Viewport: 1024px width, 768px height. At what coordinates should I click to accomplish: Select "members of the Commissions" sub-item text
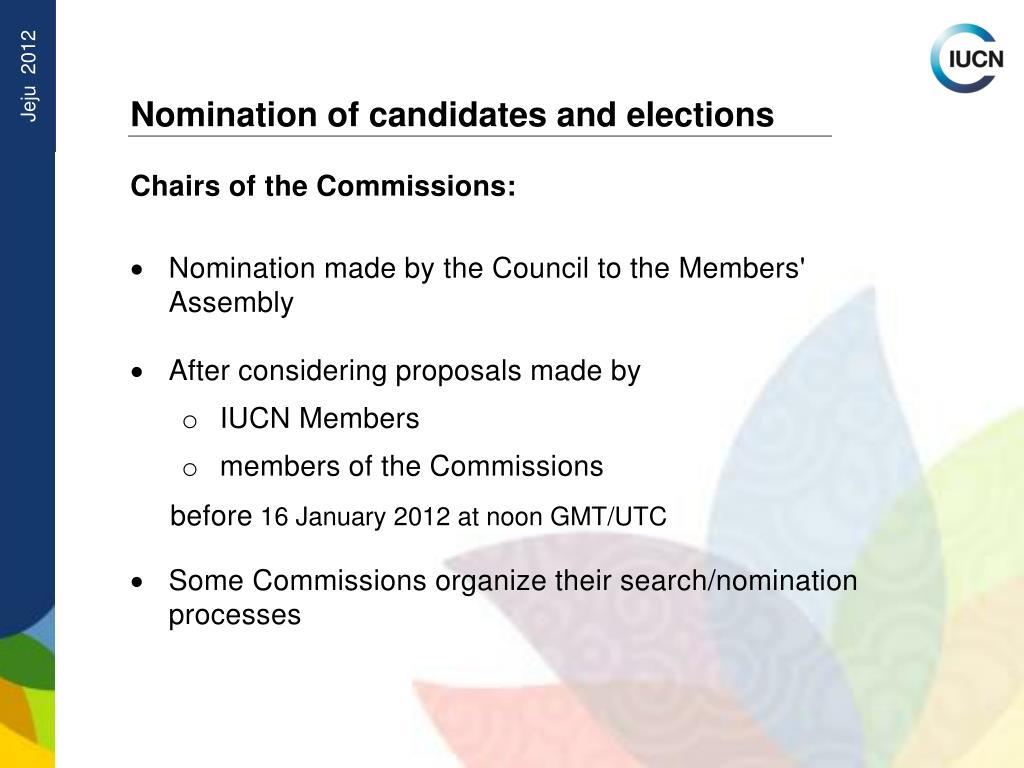(411, 466)
